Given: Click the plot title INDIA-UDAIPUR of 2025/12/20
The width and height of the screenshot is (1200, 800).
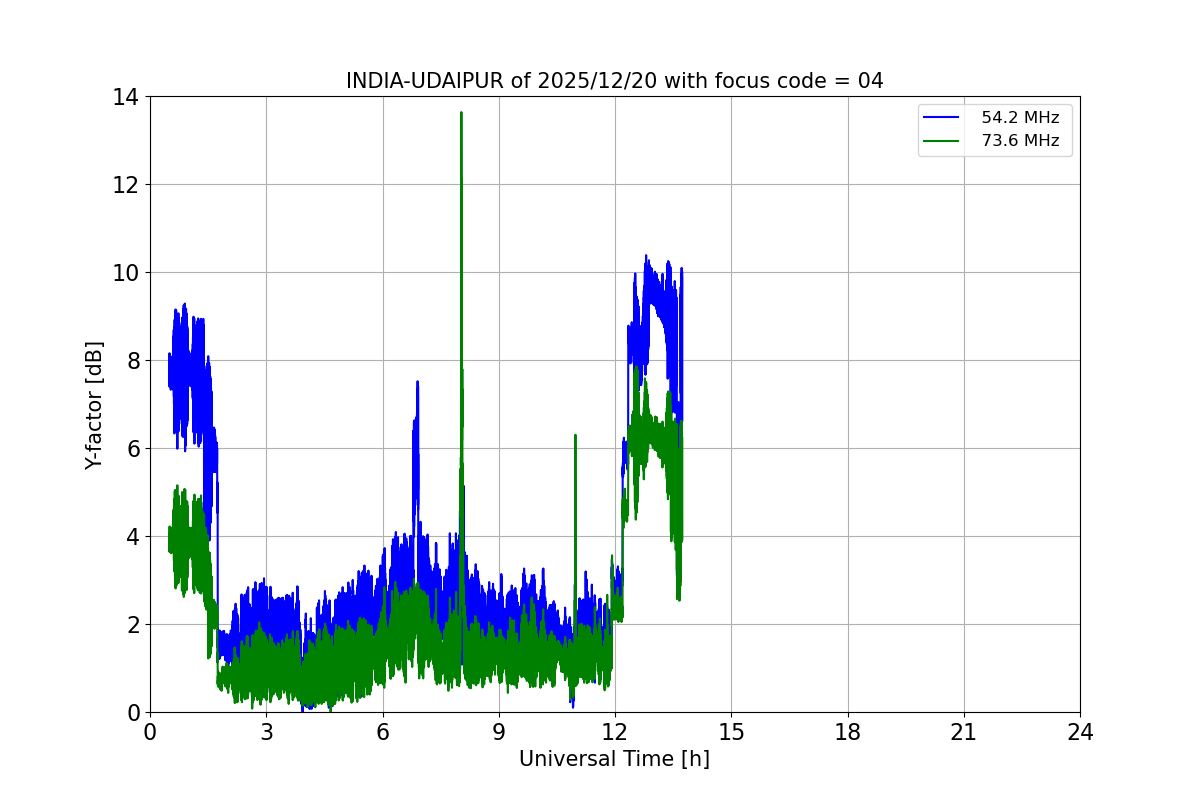Looking at the screenshot, I should click(x=614, y=81).
